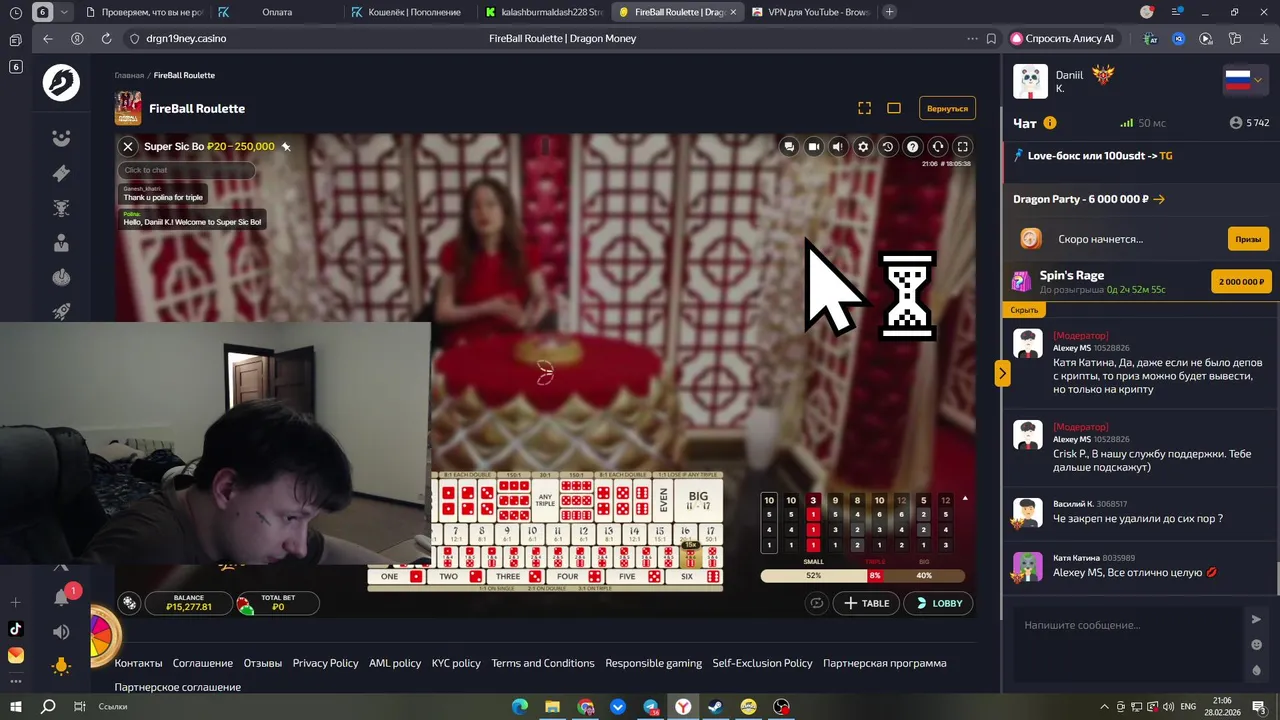Go back with the browser back arrow
The image size is (1280, 720).
point(48,39)
